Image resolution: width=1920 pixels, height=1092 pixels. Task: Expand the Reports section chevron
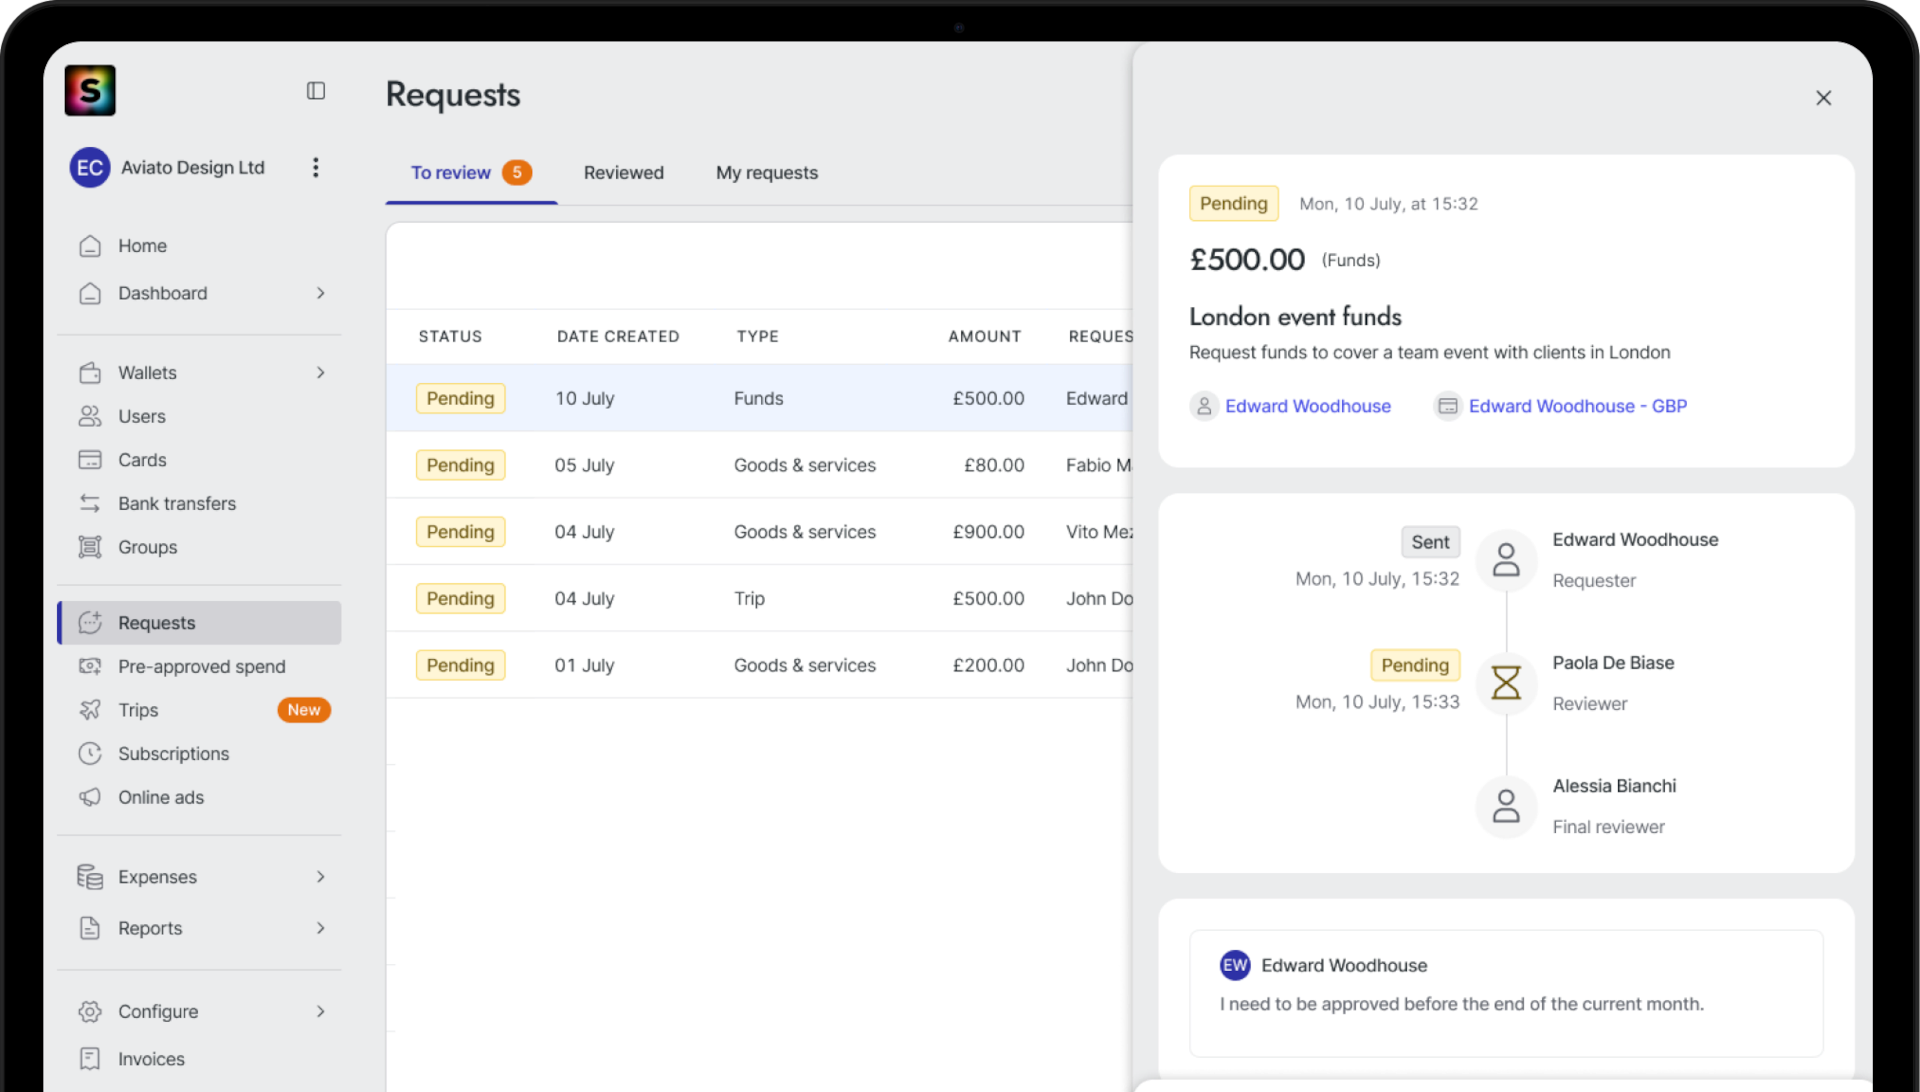tap(321, 928)
